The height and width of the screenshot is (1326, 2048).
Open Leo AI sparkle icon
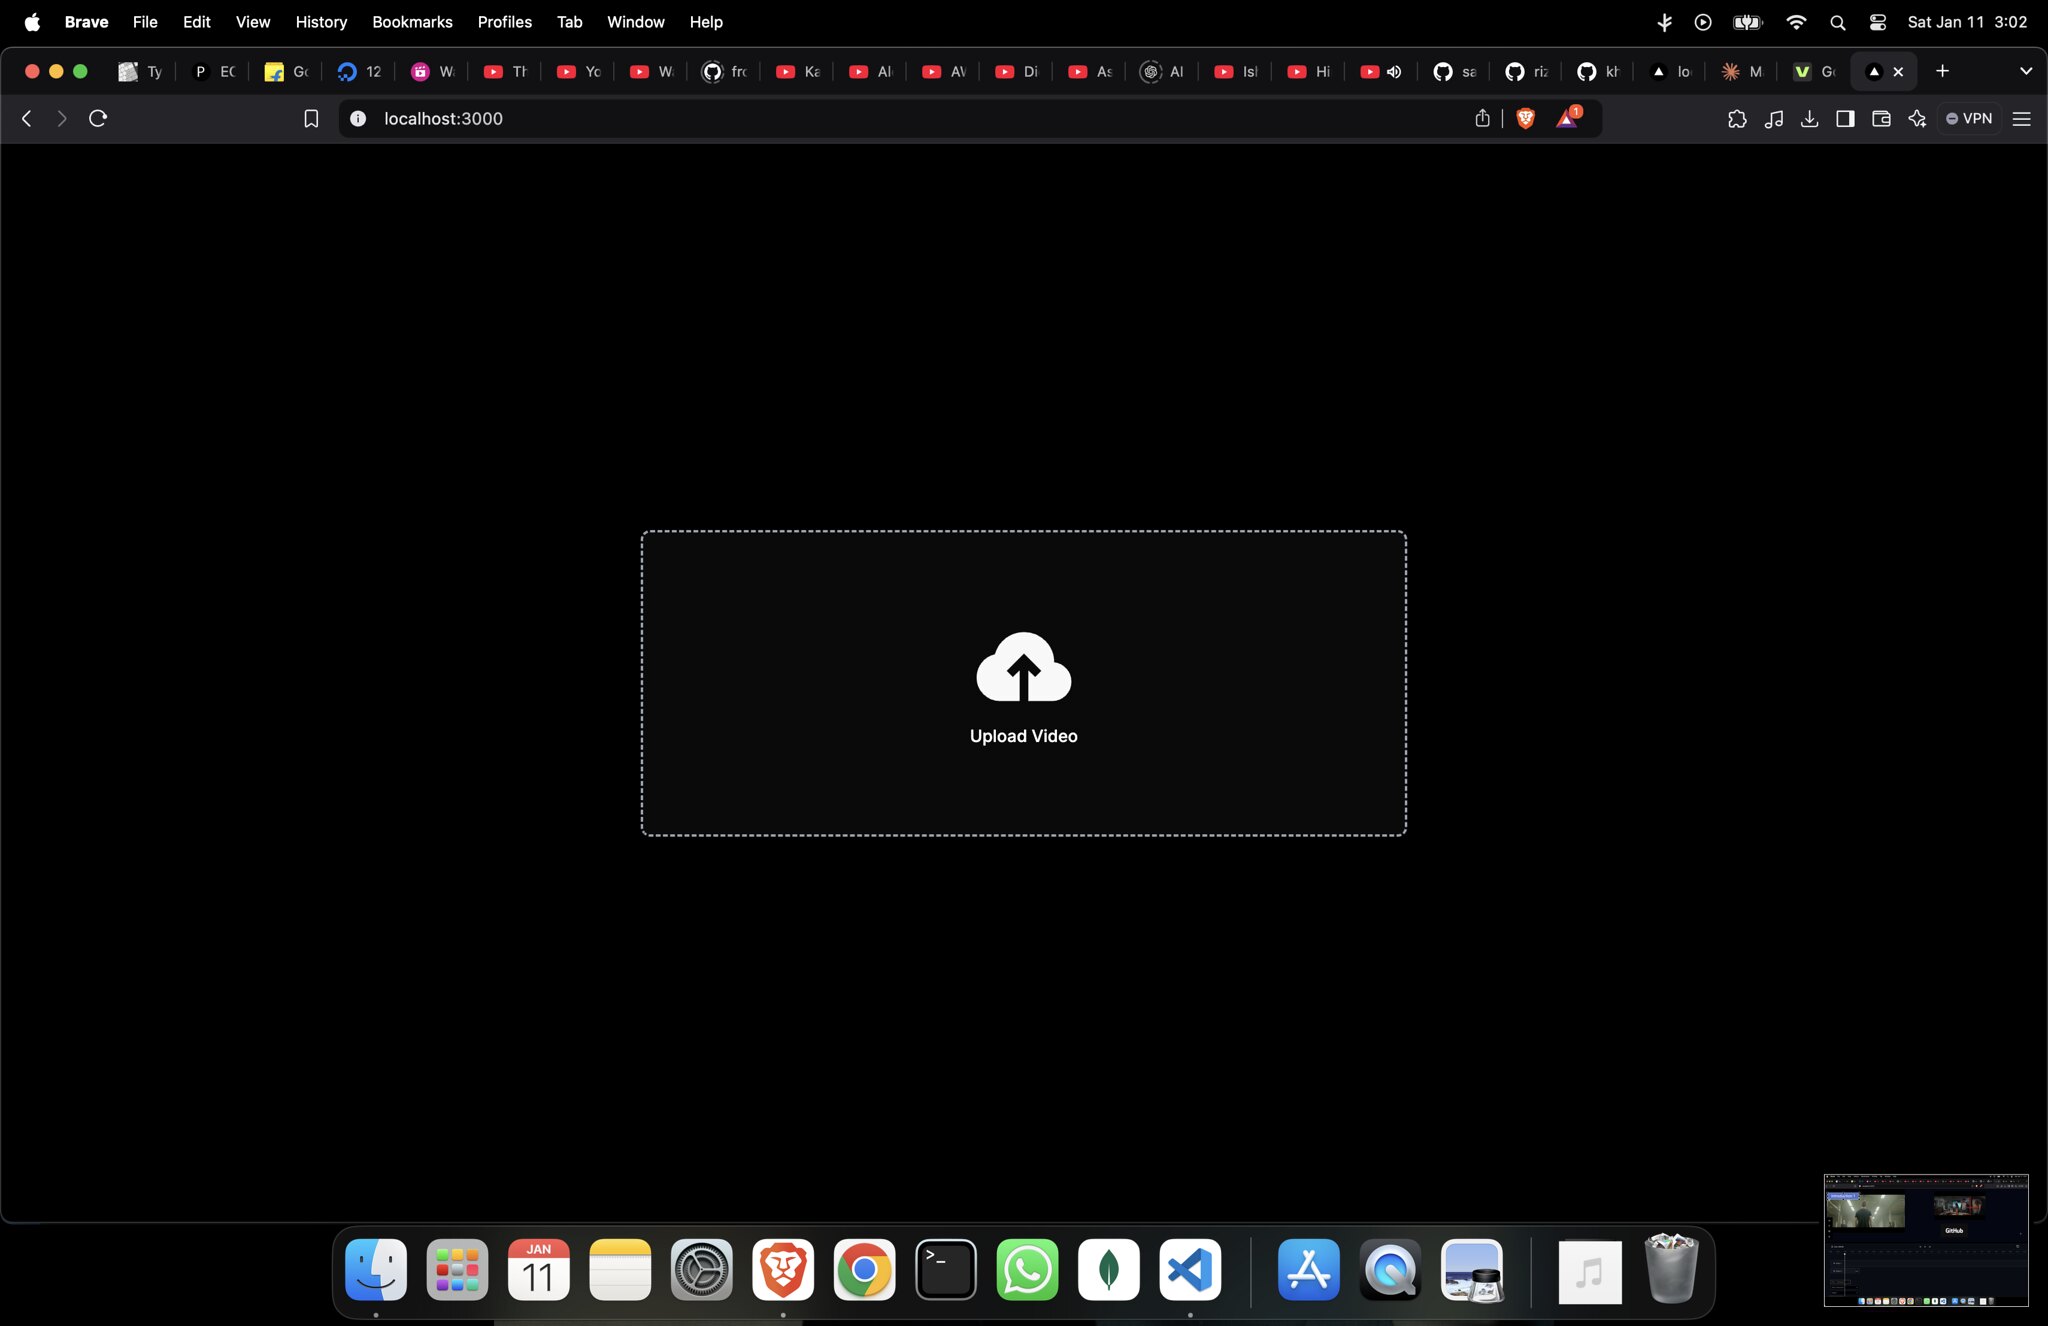1917,119
